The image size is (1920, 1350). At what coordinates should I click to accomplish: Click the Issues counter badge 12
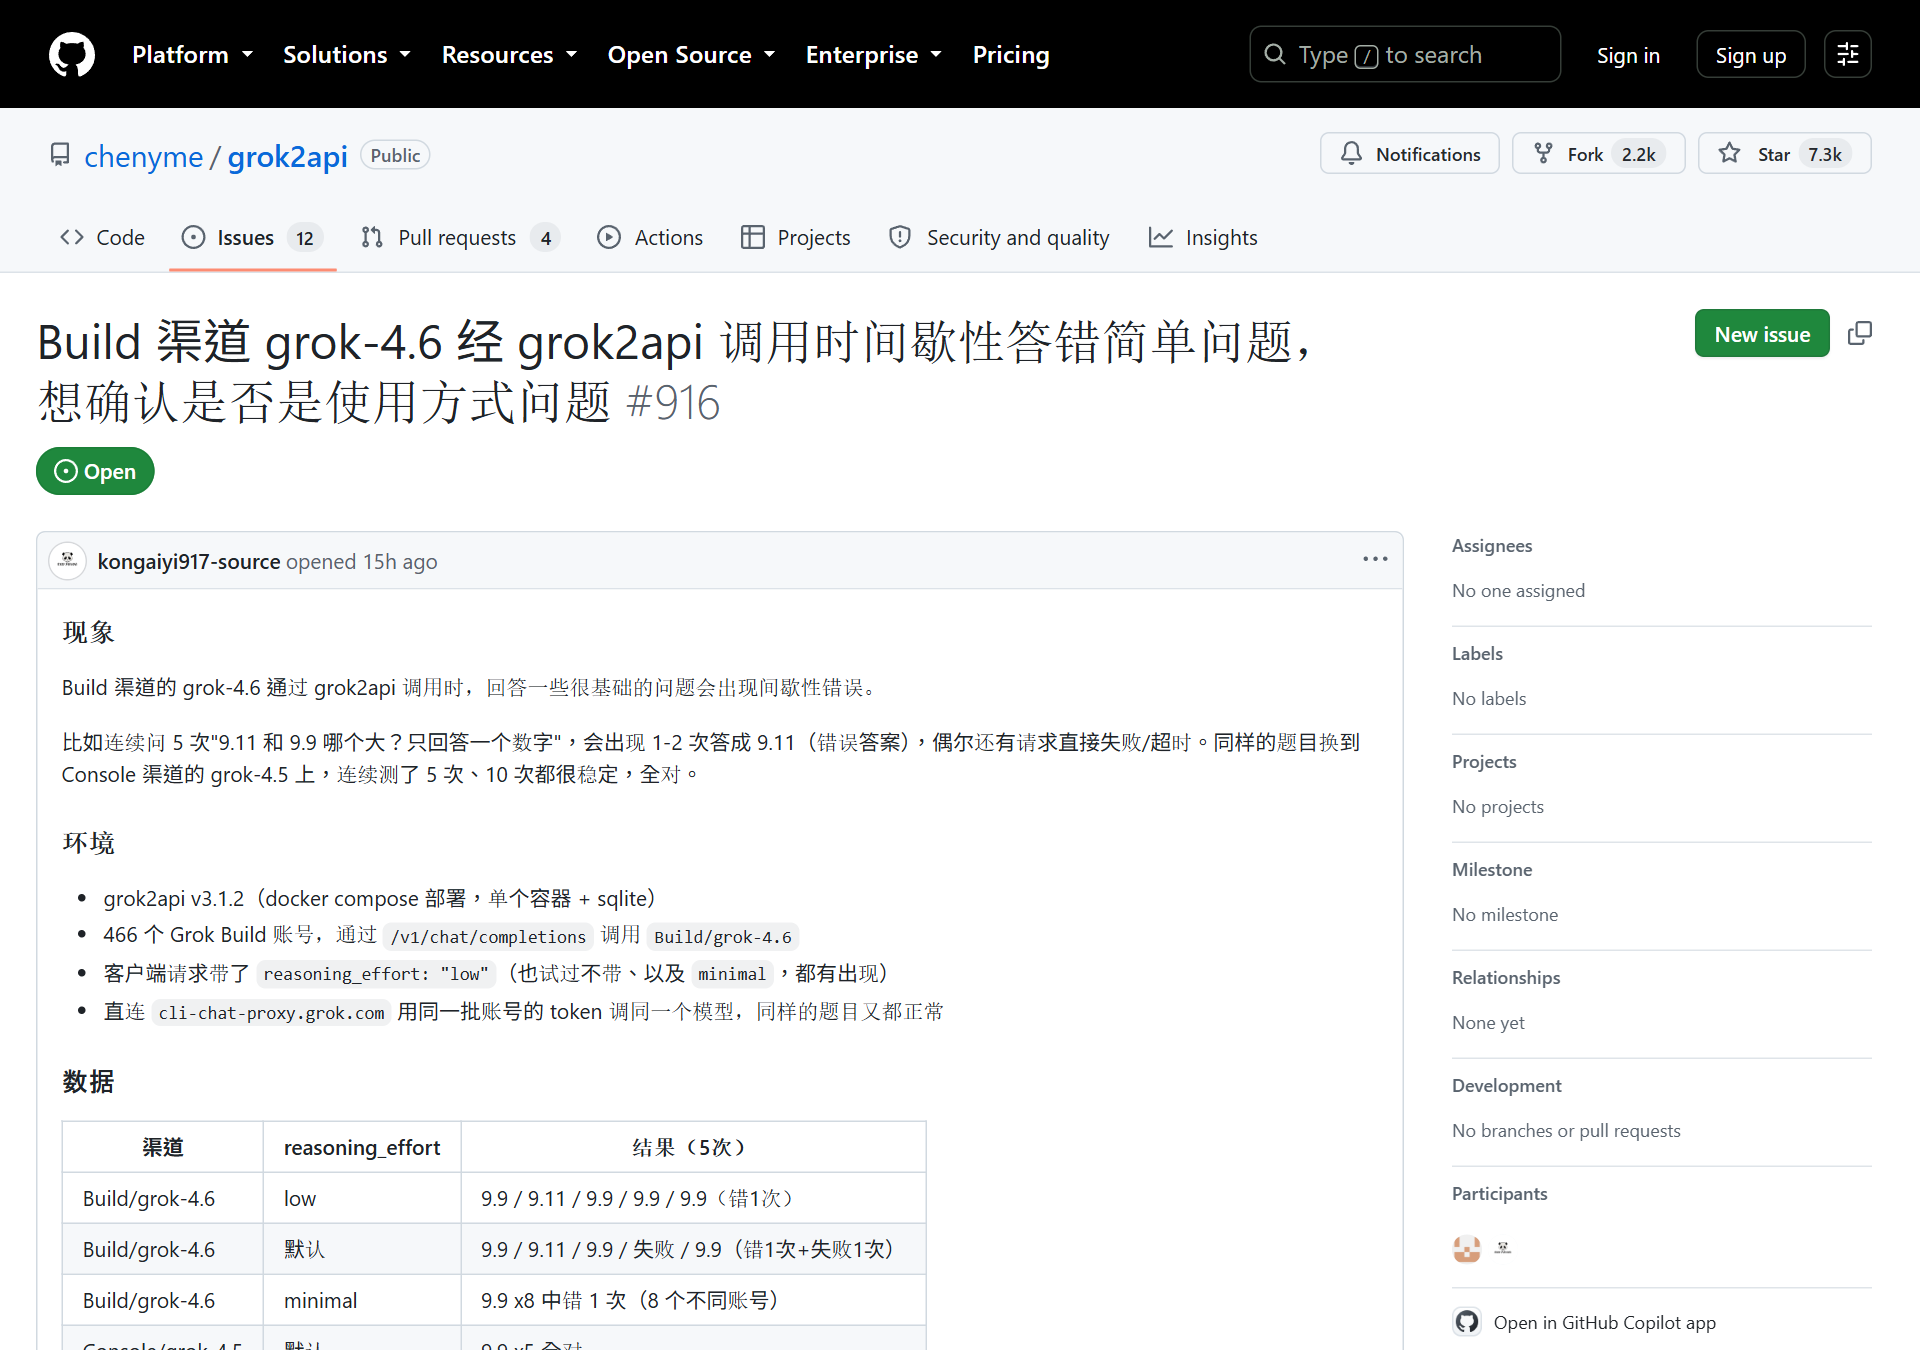click(x=305, y=238)
